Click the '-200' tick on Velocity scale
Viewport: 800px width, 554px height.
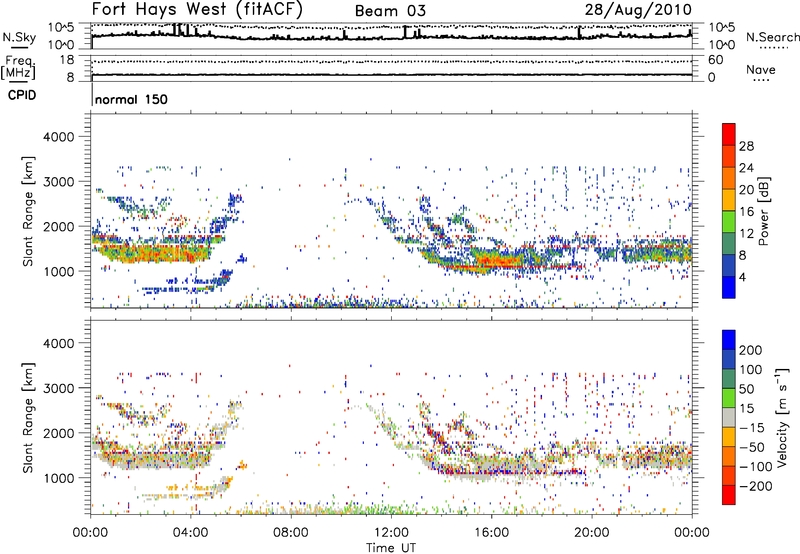pos(754,486)
